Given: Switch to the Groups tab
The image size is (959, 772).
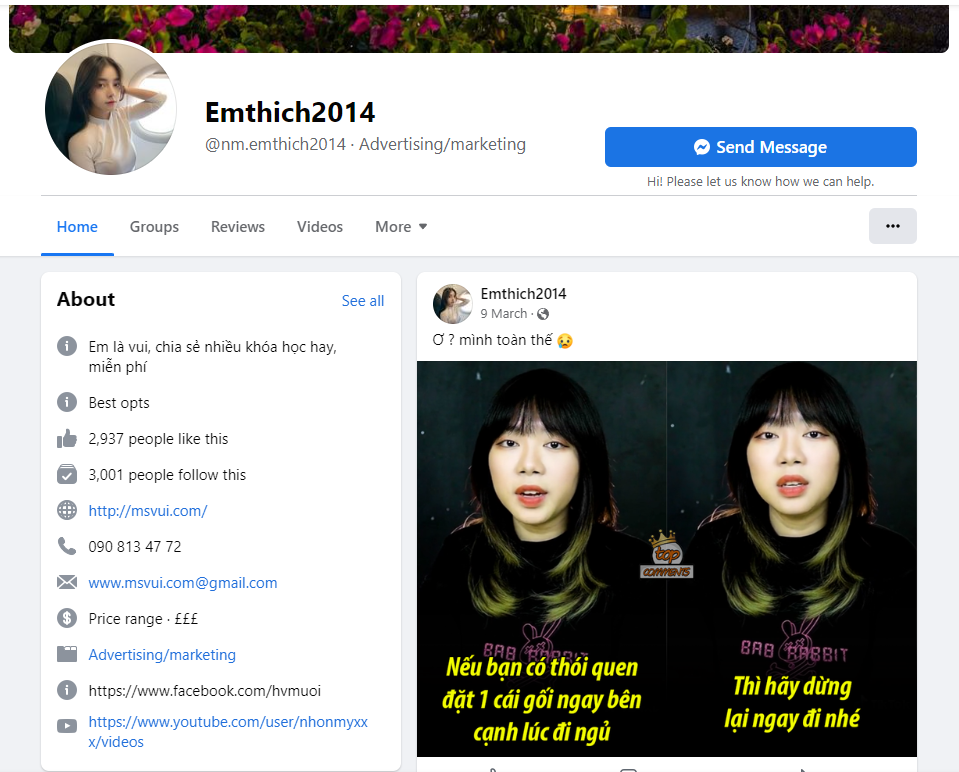Looking at the screenshot, I should coord(154,227).
